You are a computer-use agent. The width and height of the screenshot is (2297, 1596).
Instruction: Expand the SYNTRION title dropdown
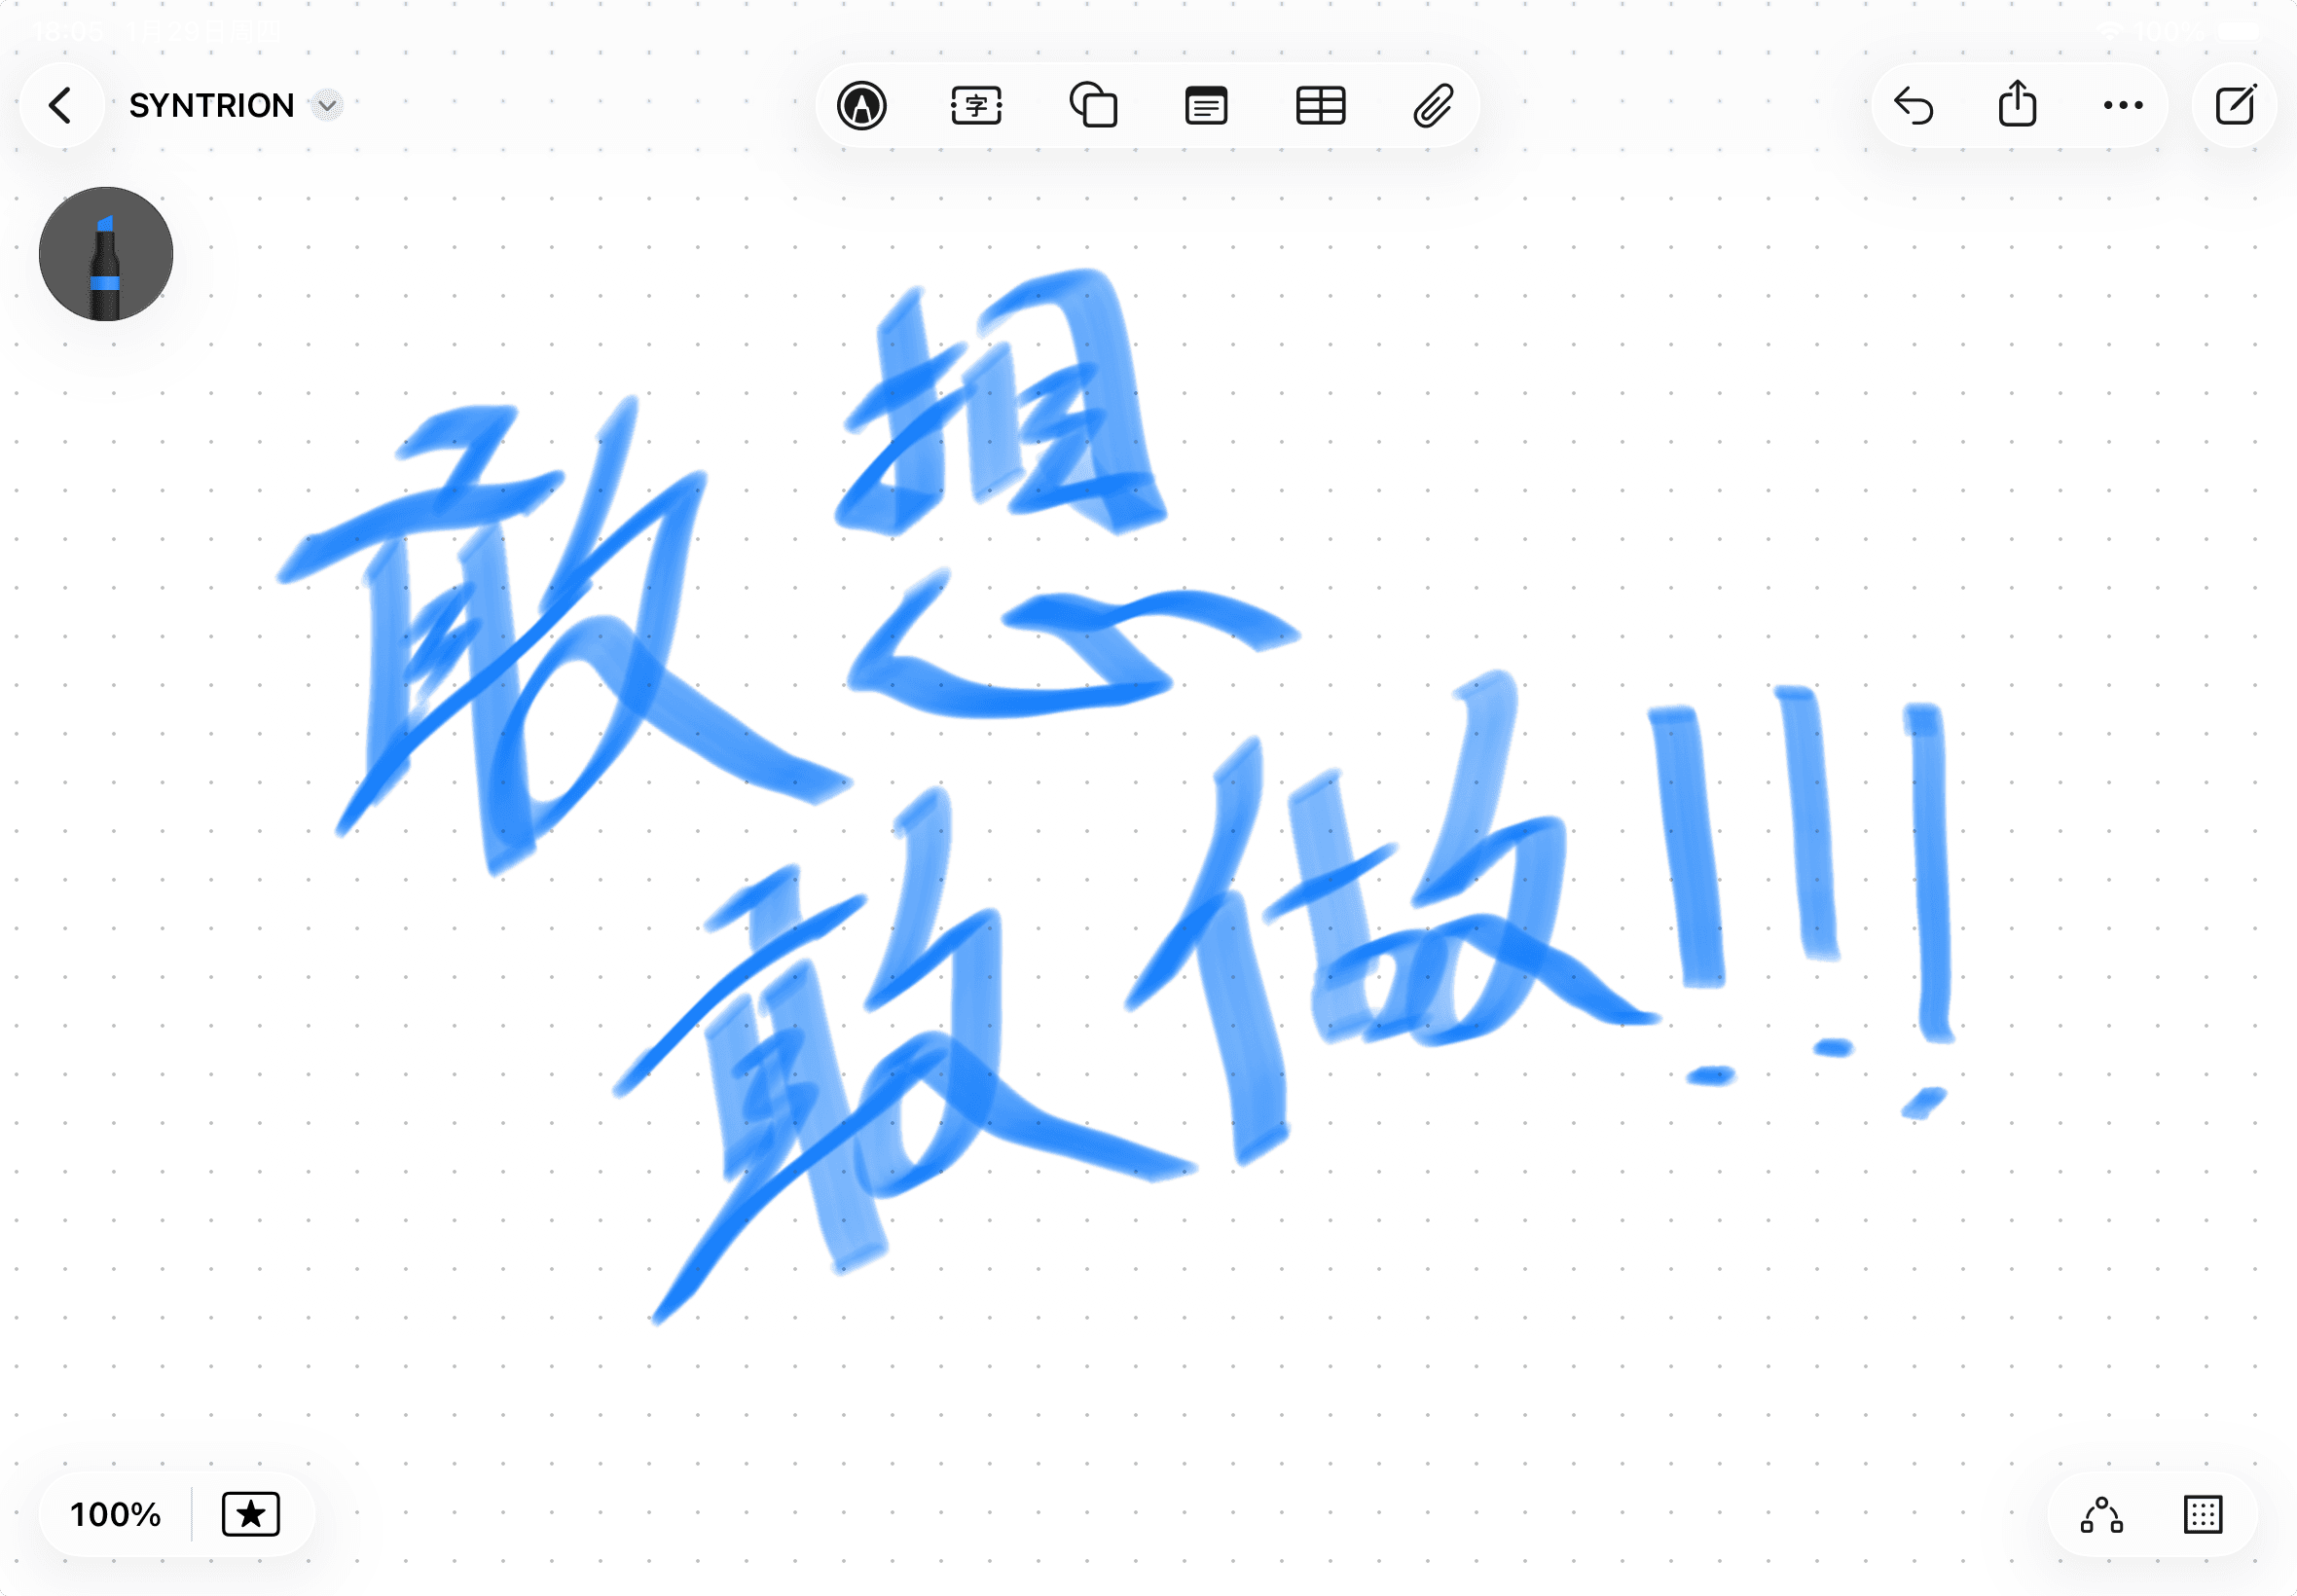325,104
